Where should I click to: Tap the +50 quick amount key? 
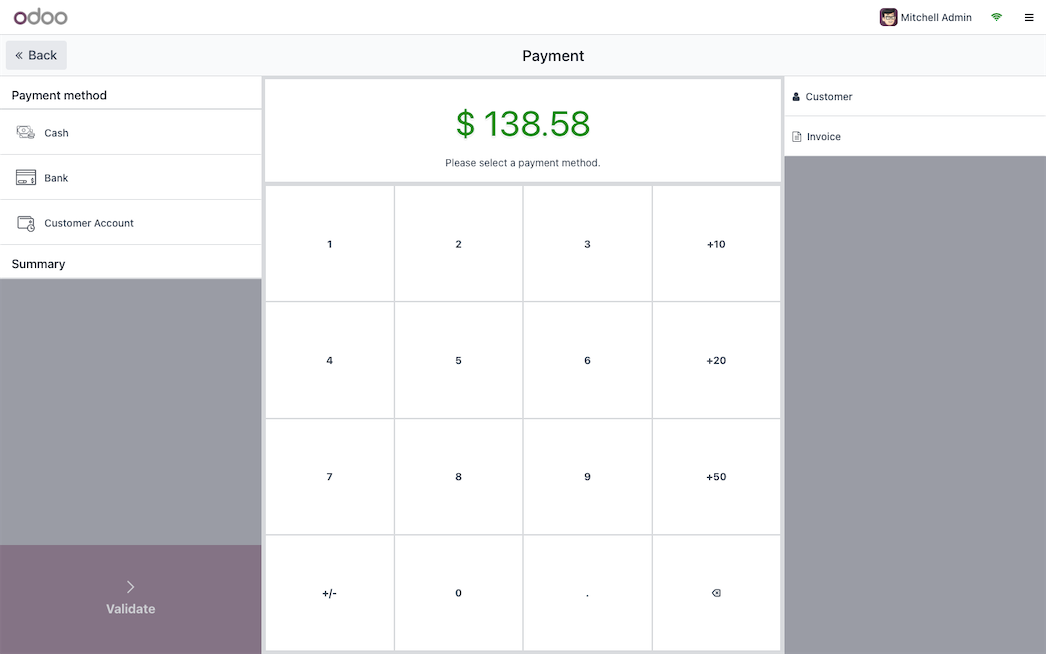click(716, 477)
